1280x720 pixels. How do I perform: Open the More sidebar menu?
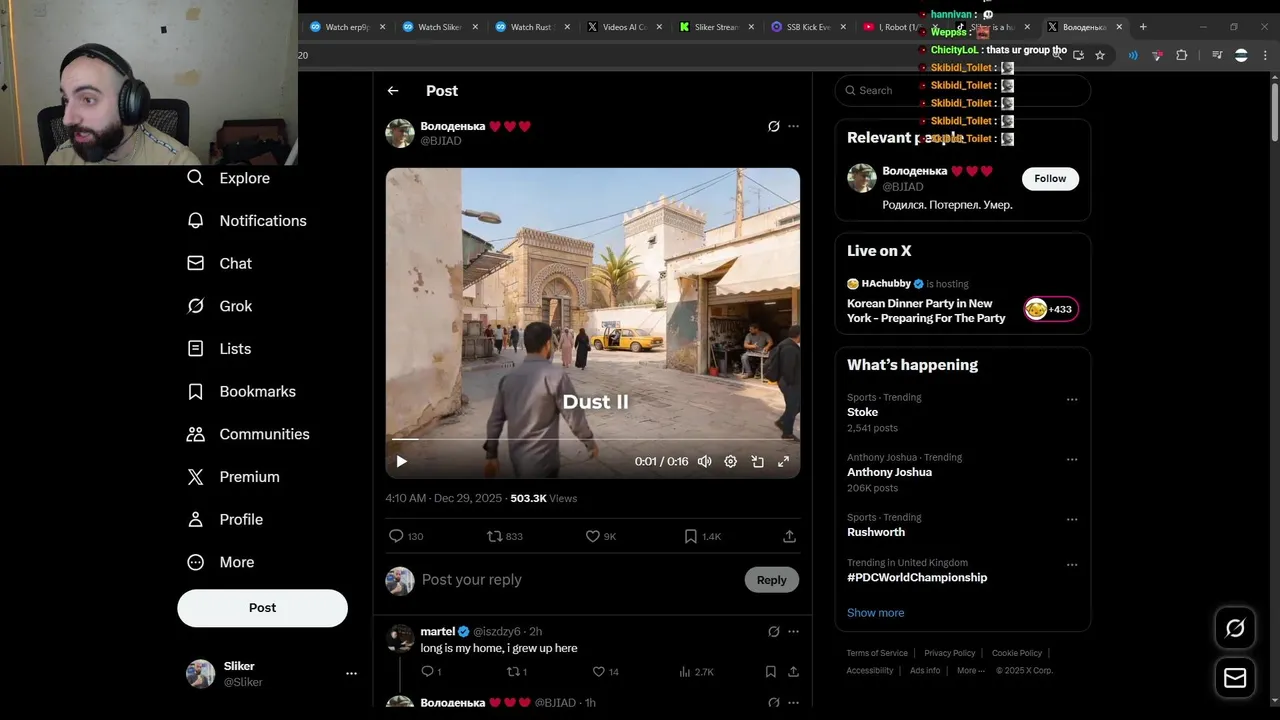[221, 562]
